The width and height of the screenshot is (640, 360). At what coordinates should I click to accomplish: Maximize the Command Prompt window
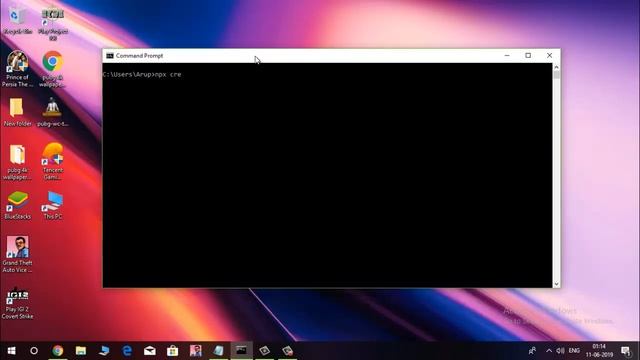click(x=528, y=56)
